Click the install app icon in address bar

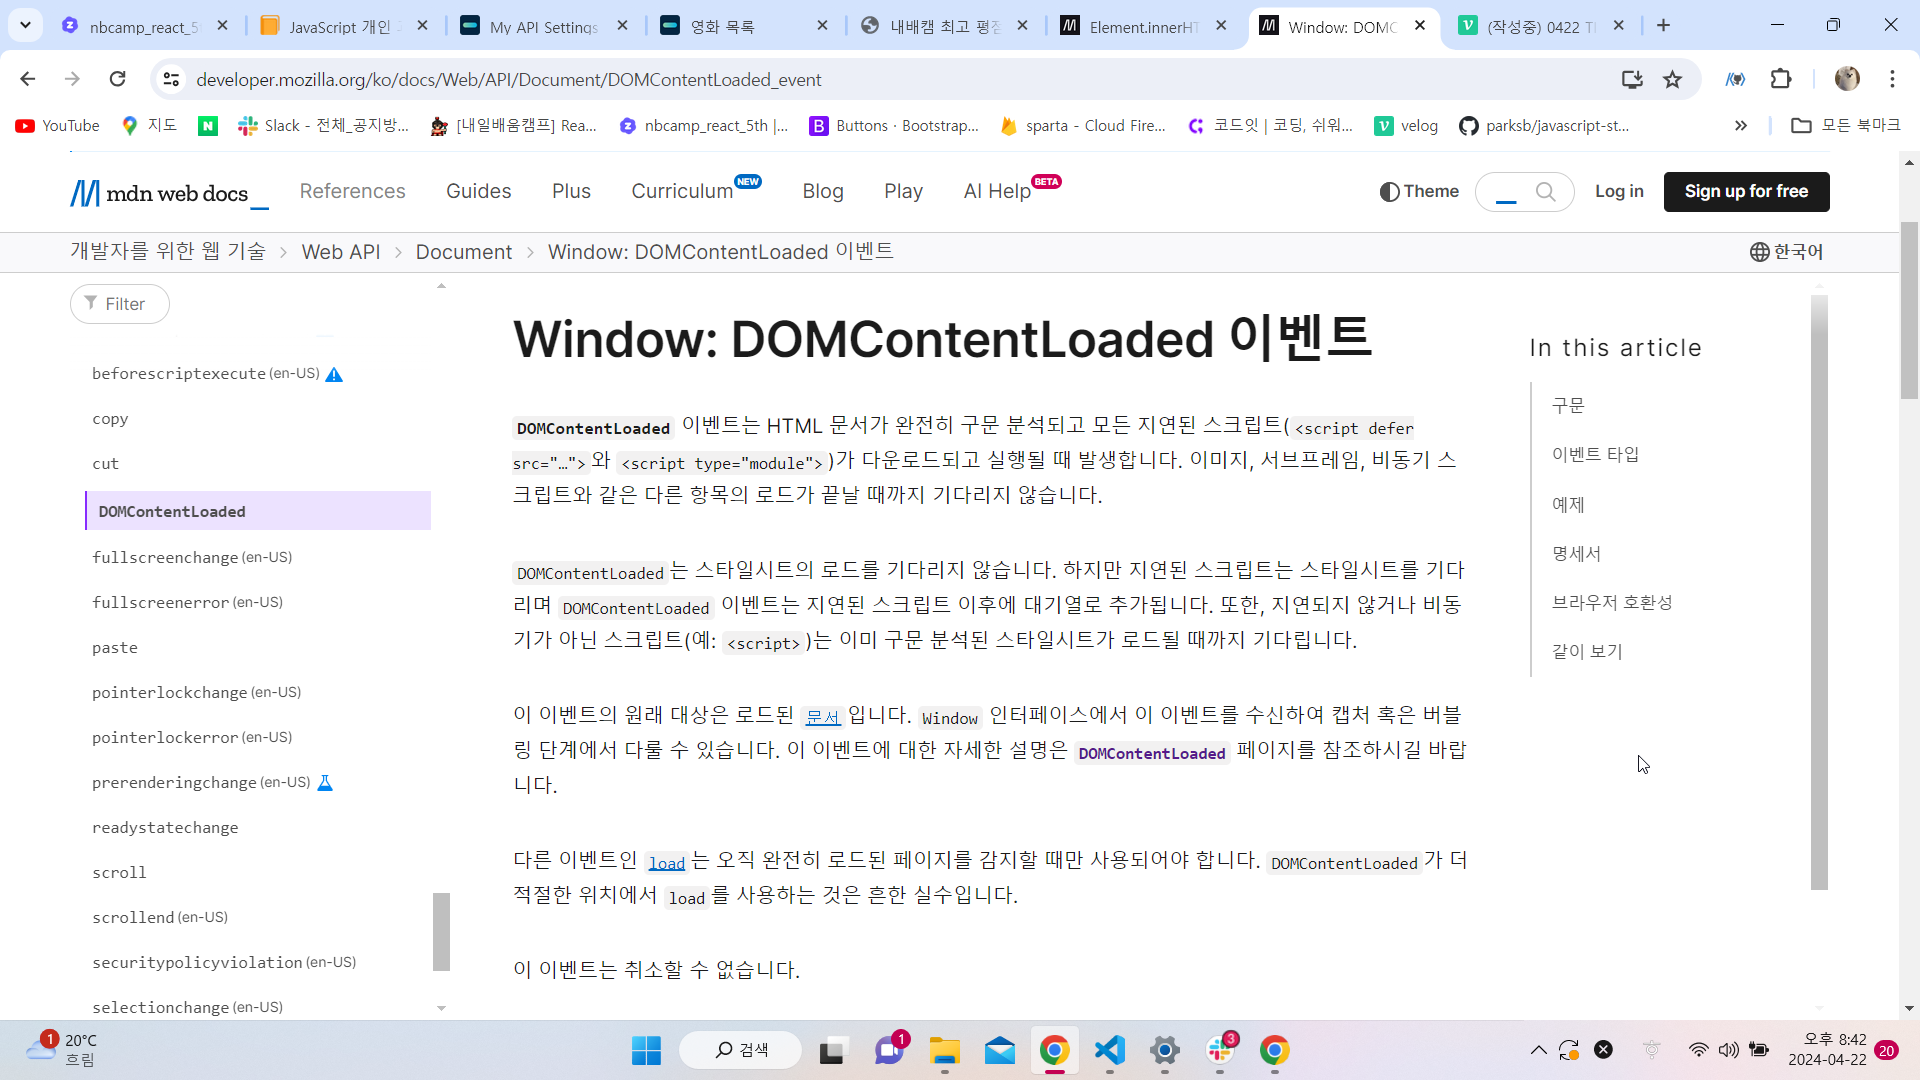pyautogui.click(x=1632, y=80)
